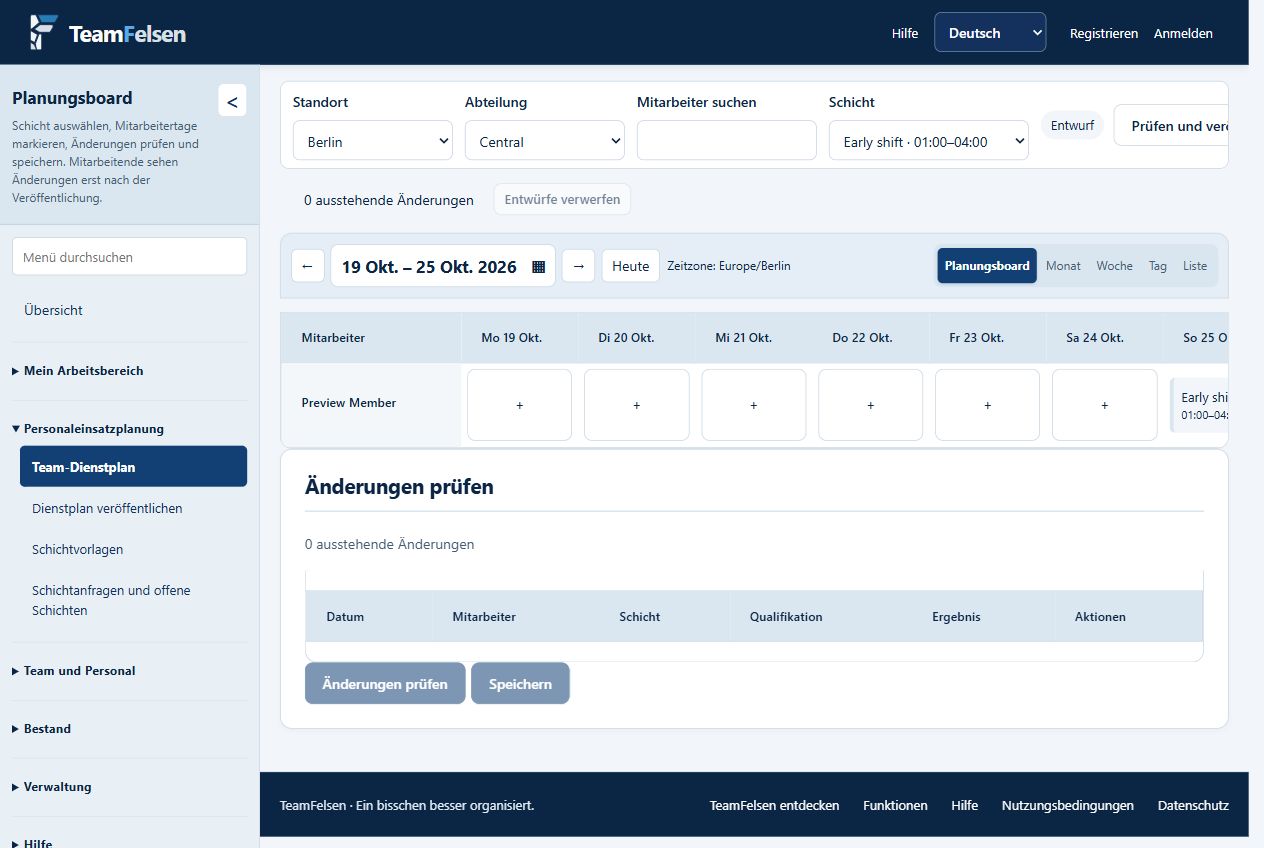Screen dimensions: 1264x848
Task: Open the Early shift entry on So 25 Okt.
Action: point(1199,405)
